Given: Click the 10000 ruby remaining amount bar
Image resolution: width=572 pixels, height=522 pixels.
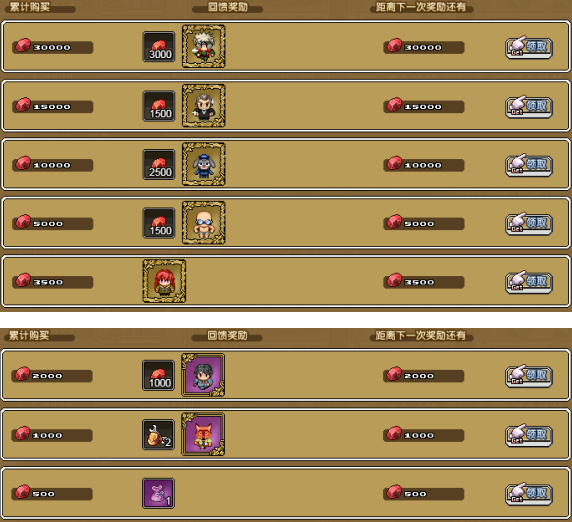Looking at the screenshot, I should tap(424, 165).
